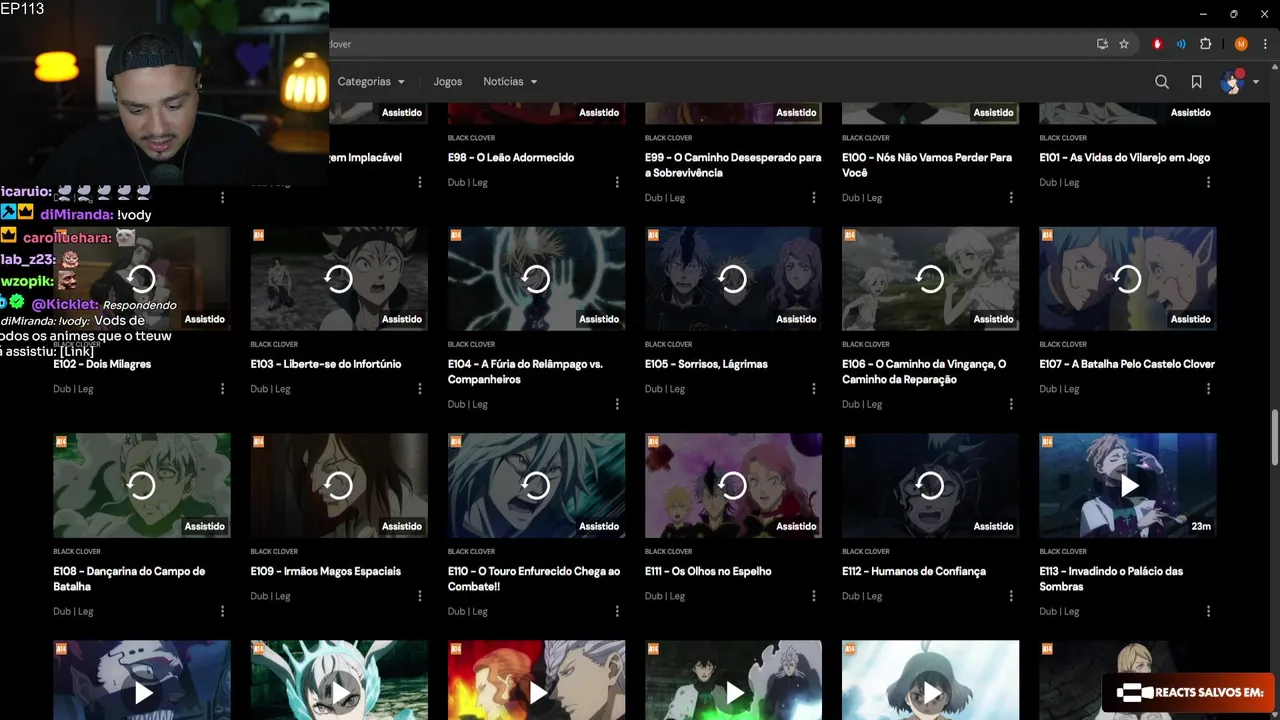
Task: Open title E113 - Invadindo o Palácio das Sombras
Action: pyautogui.click(x=1111, y=579)
